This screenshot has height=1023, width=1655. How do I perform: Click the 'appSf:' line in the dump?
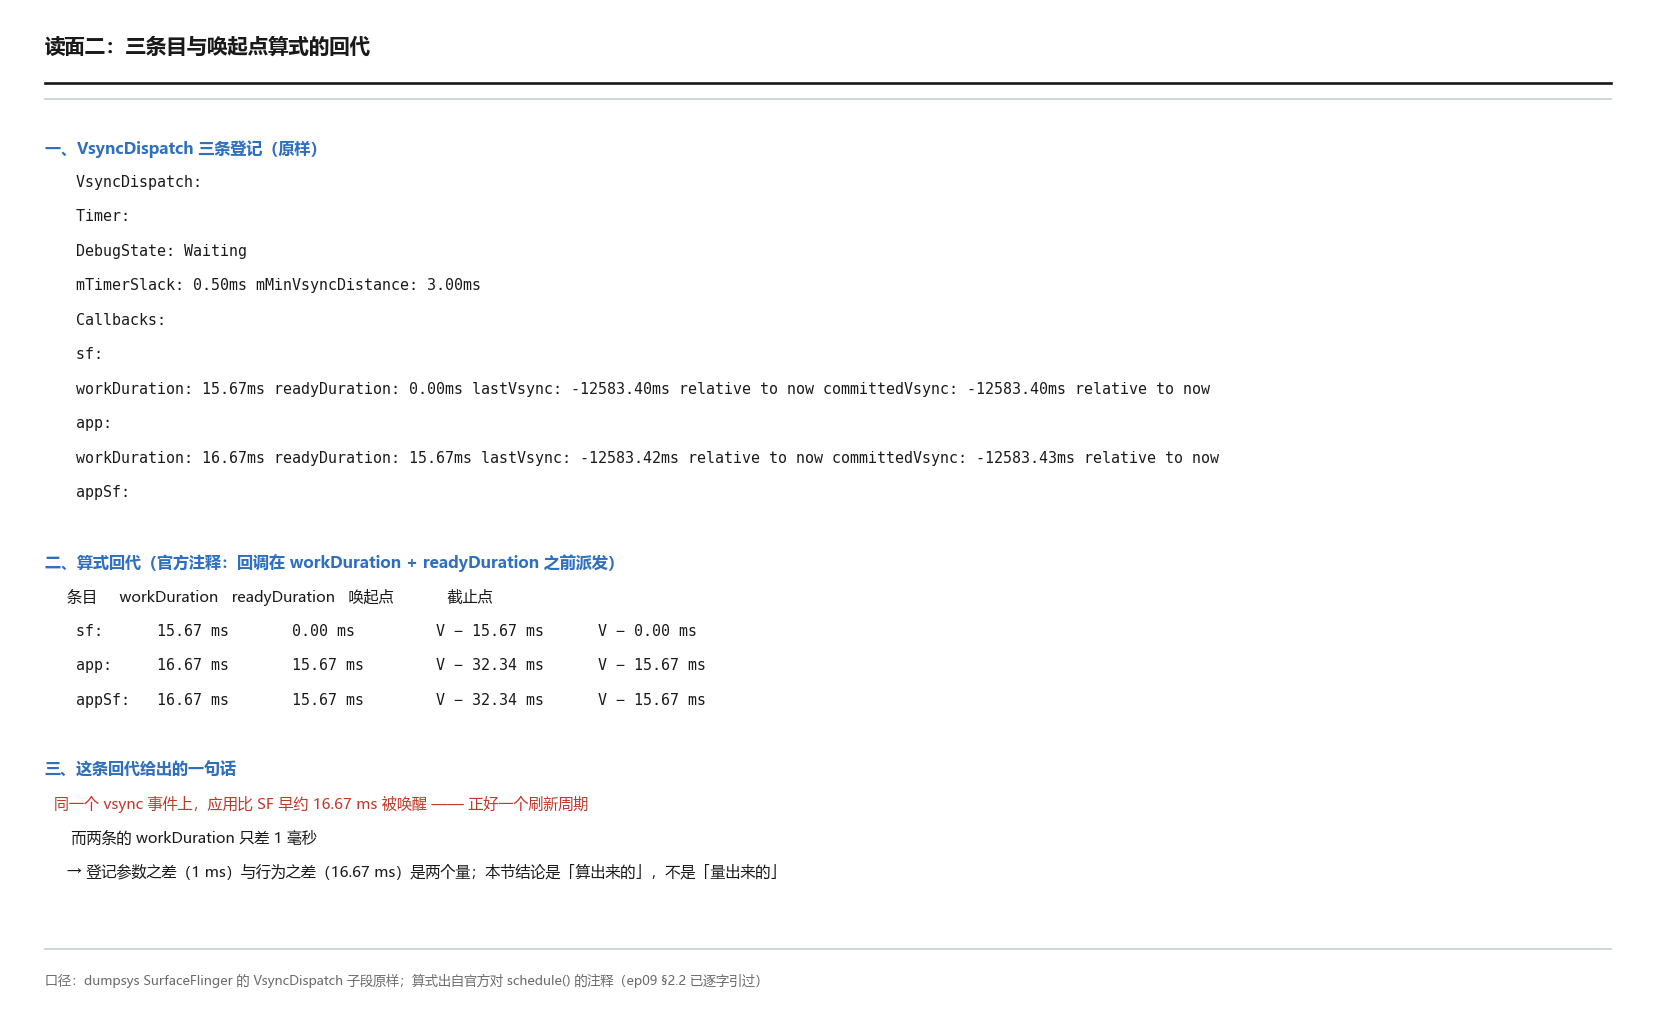103,492
